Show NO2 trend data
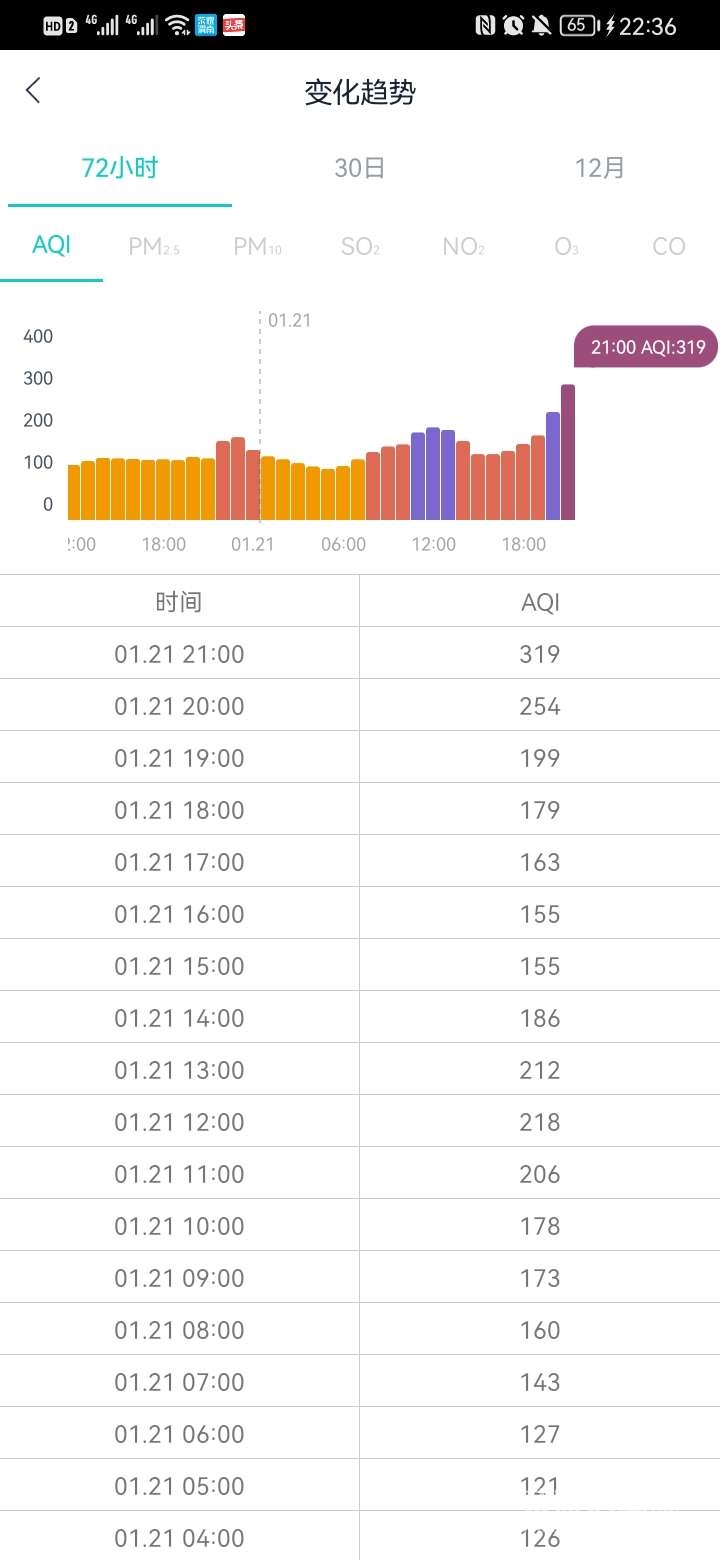The image size is (720, 1560). (x=463, y=246)
